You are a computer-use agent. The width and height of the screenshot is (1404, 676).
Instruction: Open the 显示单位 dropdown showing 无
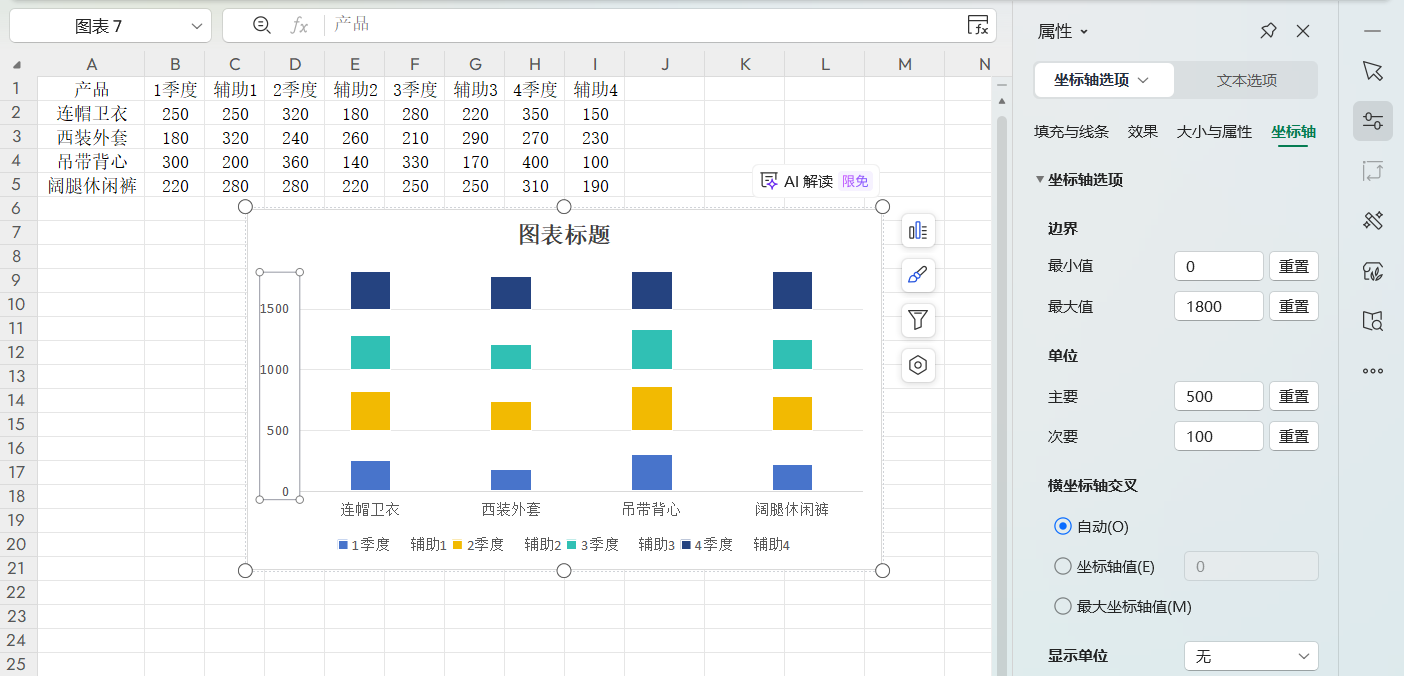tap(1251, 655)
